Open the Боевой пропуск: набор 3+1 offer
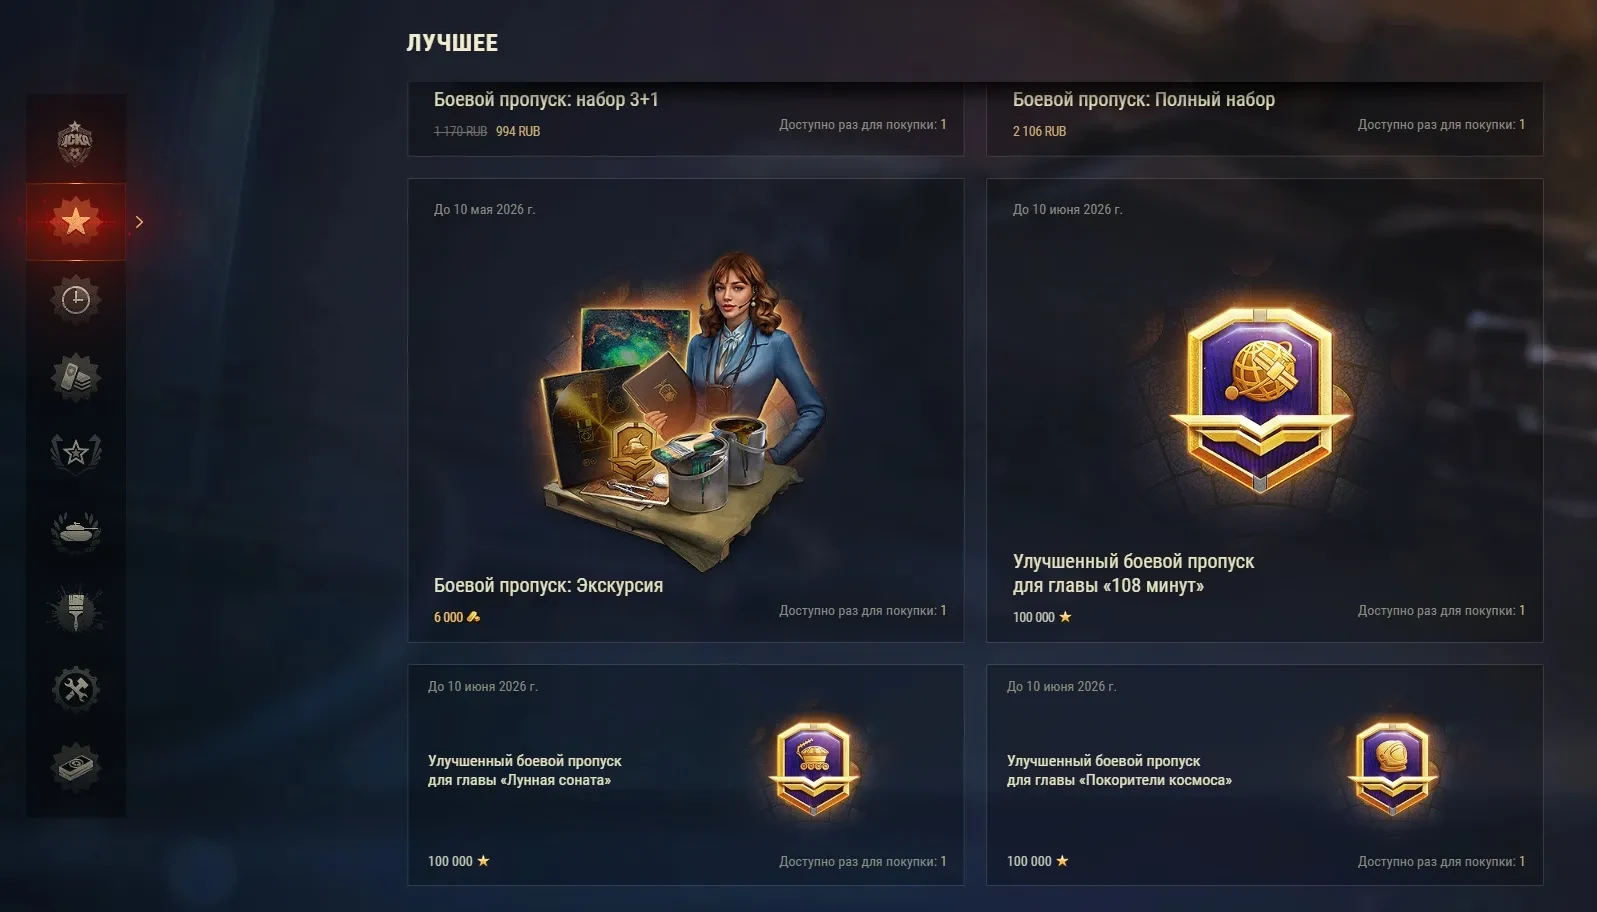 pyautogui.click(x=686, y=118)
